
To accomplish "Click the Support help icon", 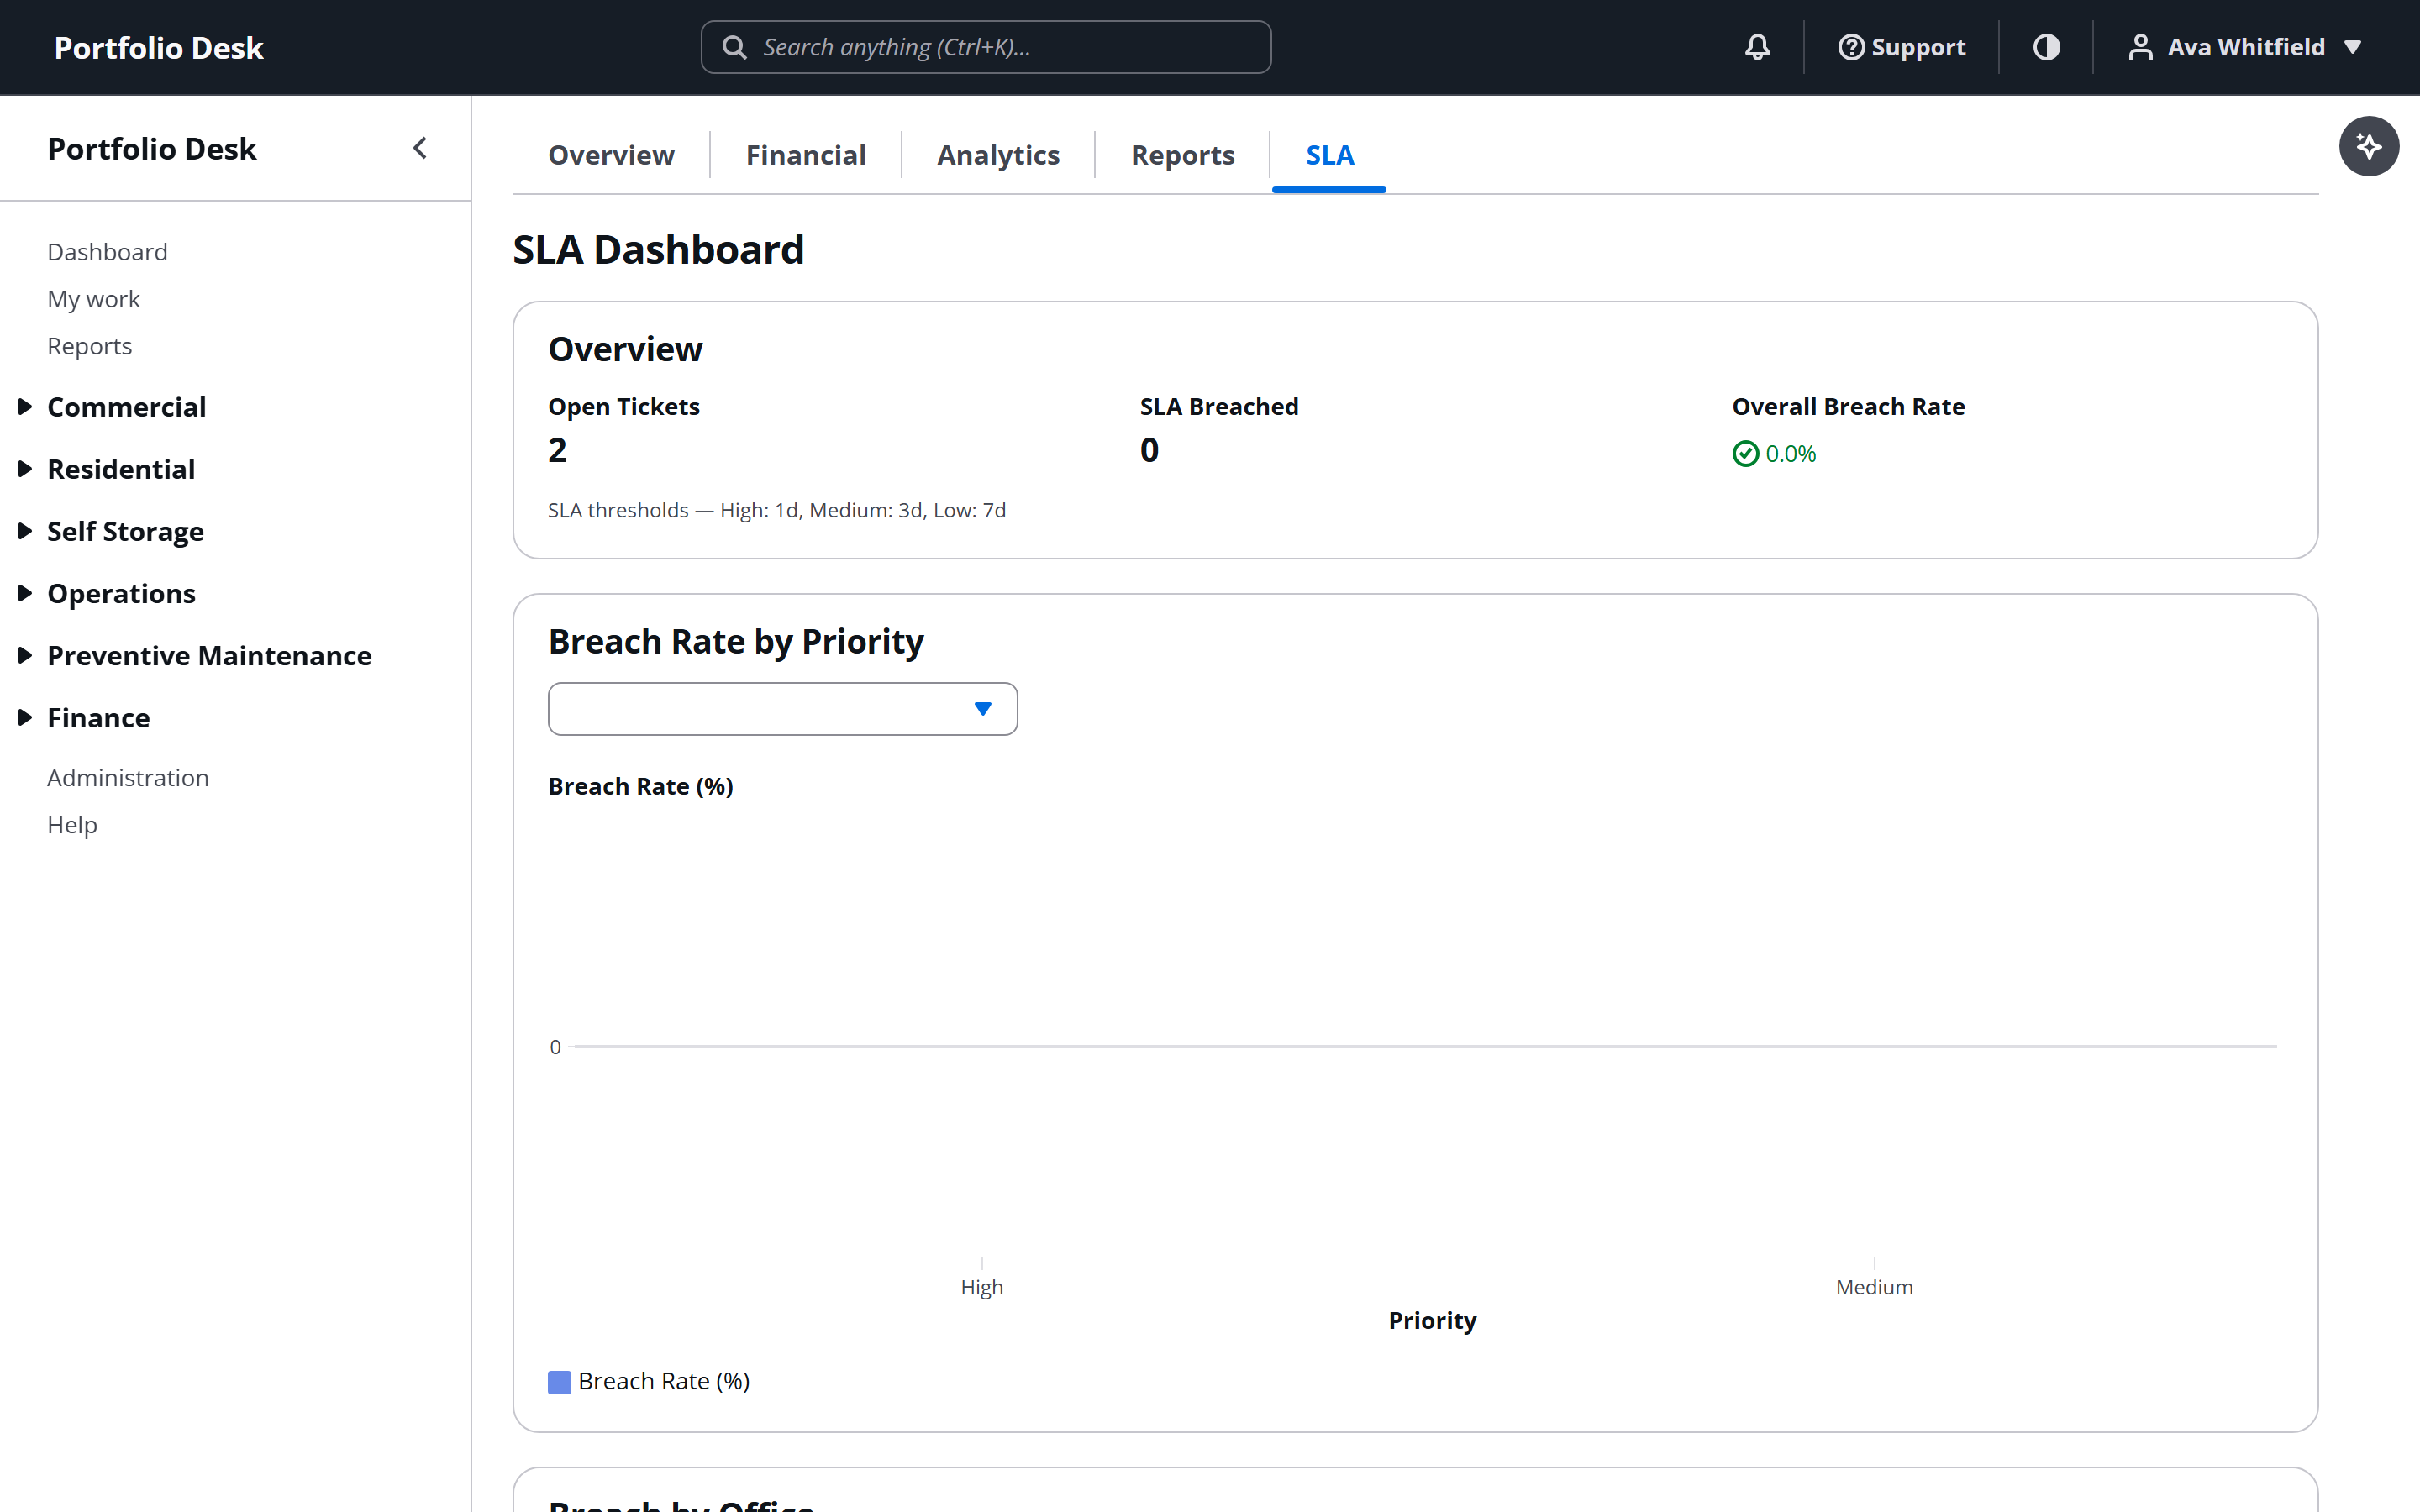I will 1851,47.
